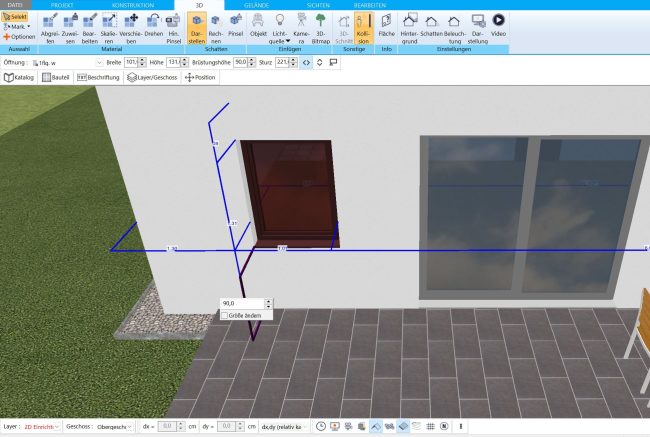Click the clock icon in status bar
Image resolution: width=650 pixels, height=437 pixels.
[320, 426]
